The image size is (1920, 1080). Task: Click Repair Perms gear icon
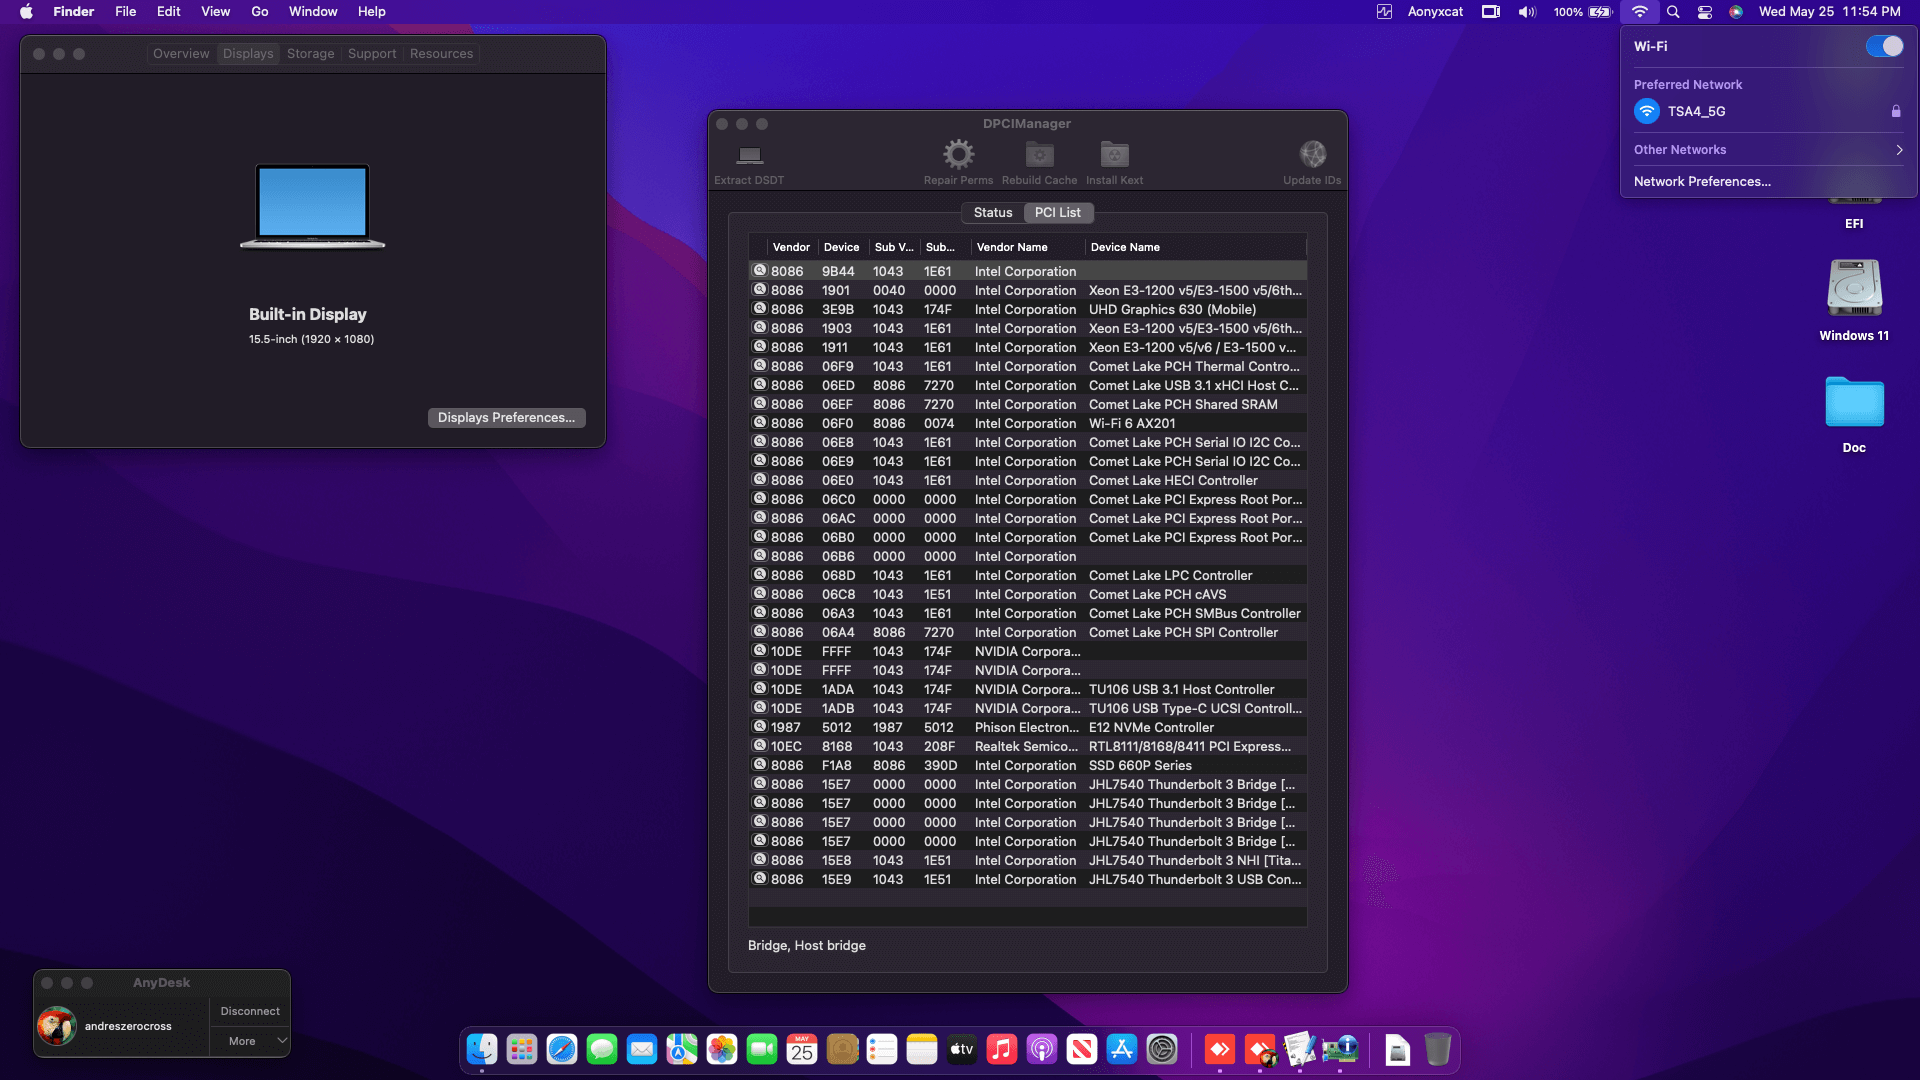[x=958, y=154]
